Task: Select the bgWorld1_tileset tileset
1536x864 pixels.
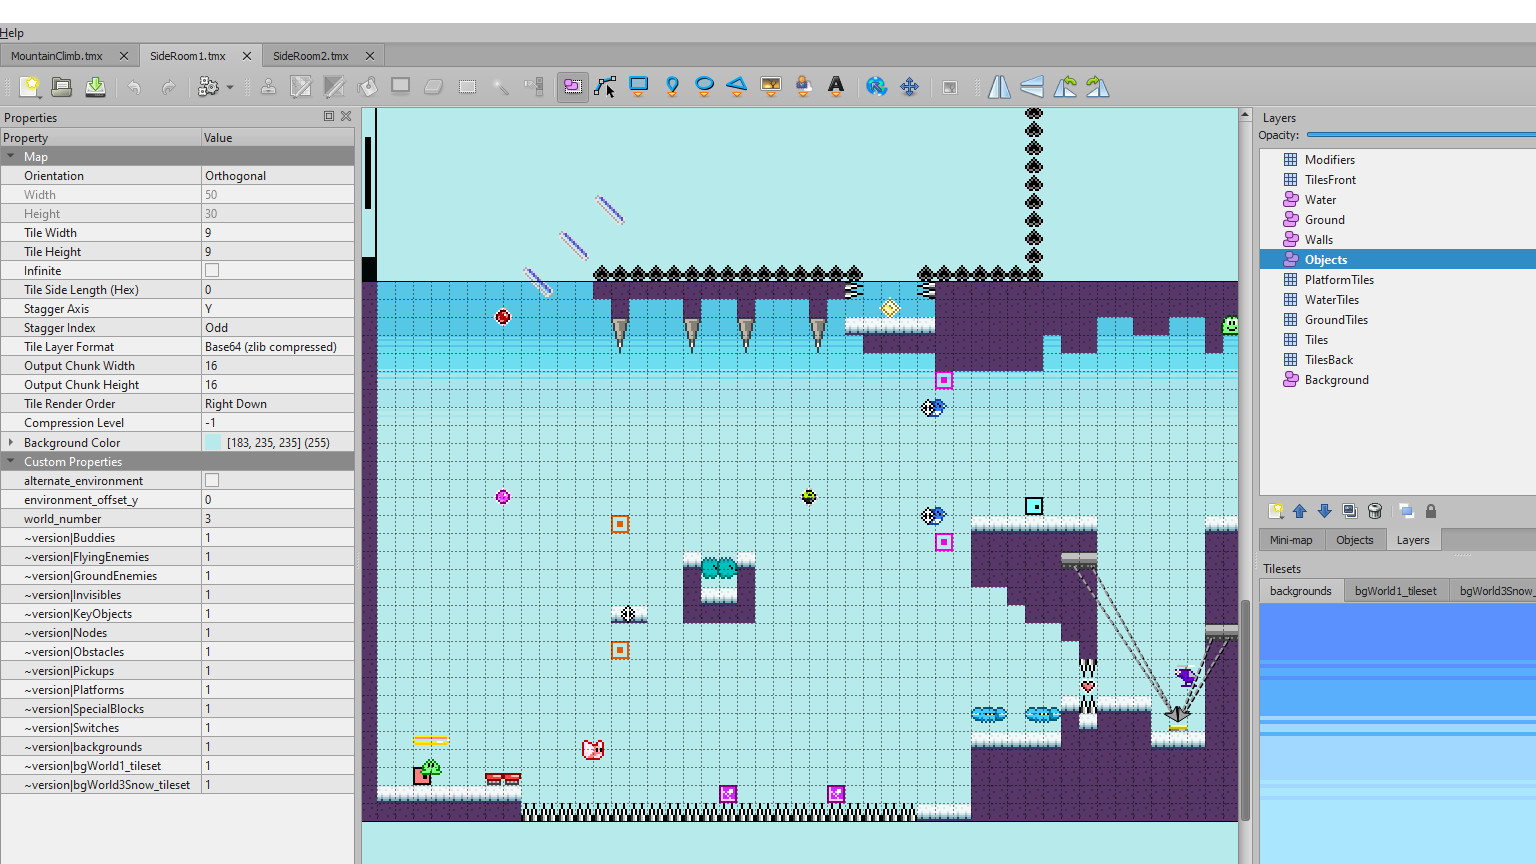Action: [1396, 590]
